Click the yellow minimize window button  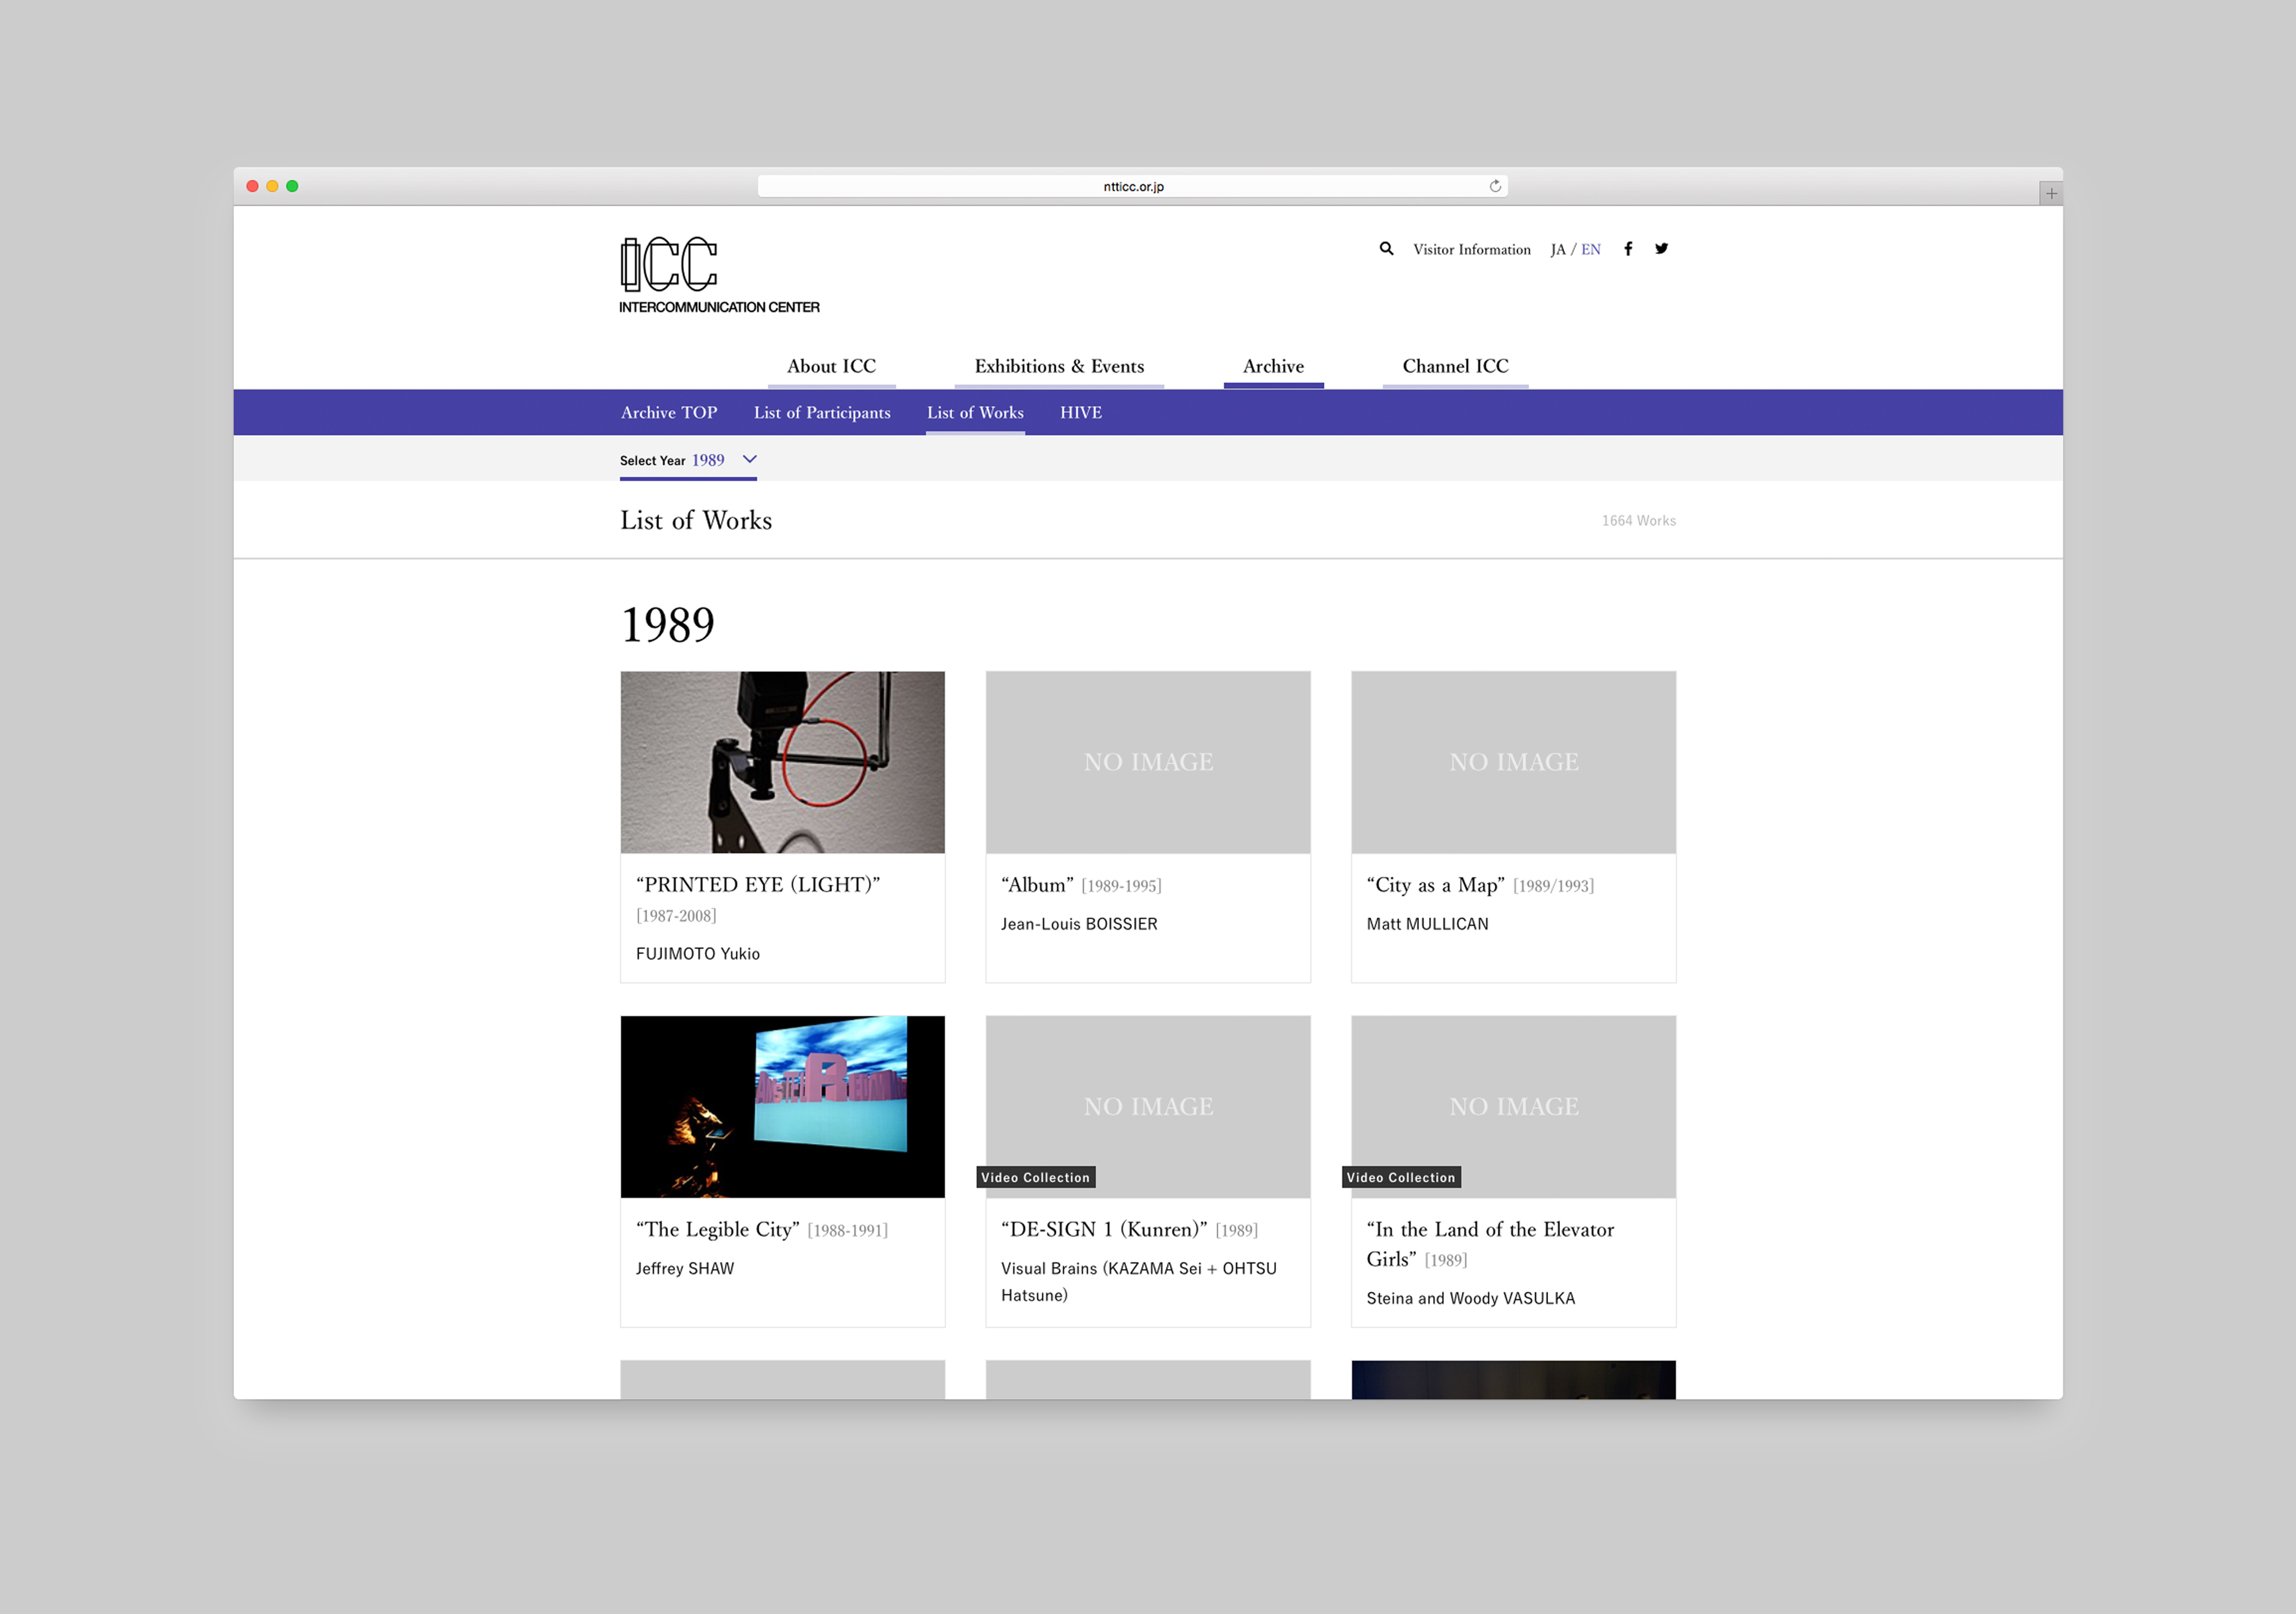(272, 186)
